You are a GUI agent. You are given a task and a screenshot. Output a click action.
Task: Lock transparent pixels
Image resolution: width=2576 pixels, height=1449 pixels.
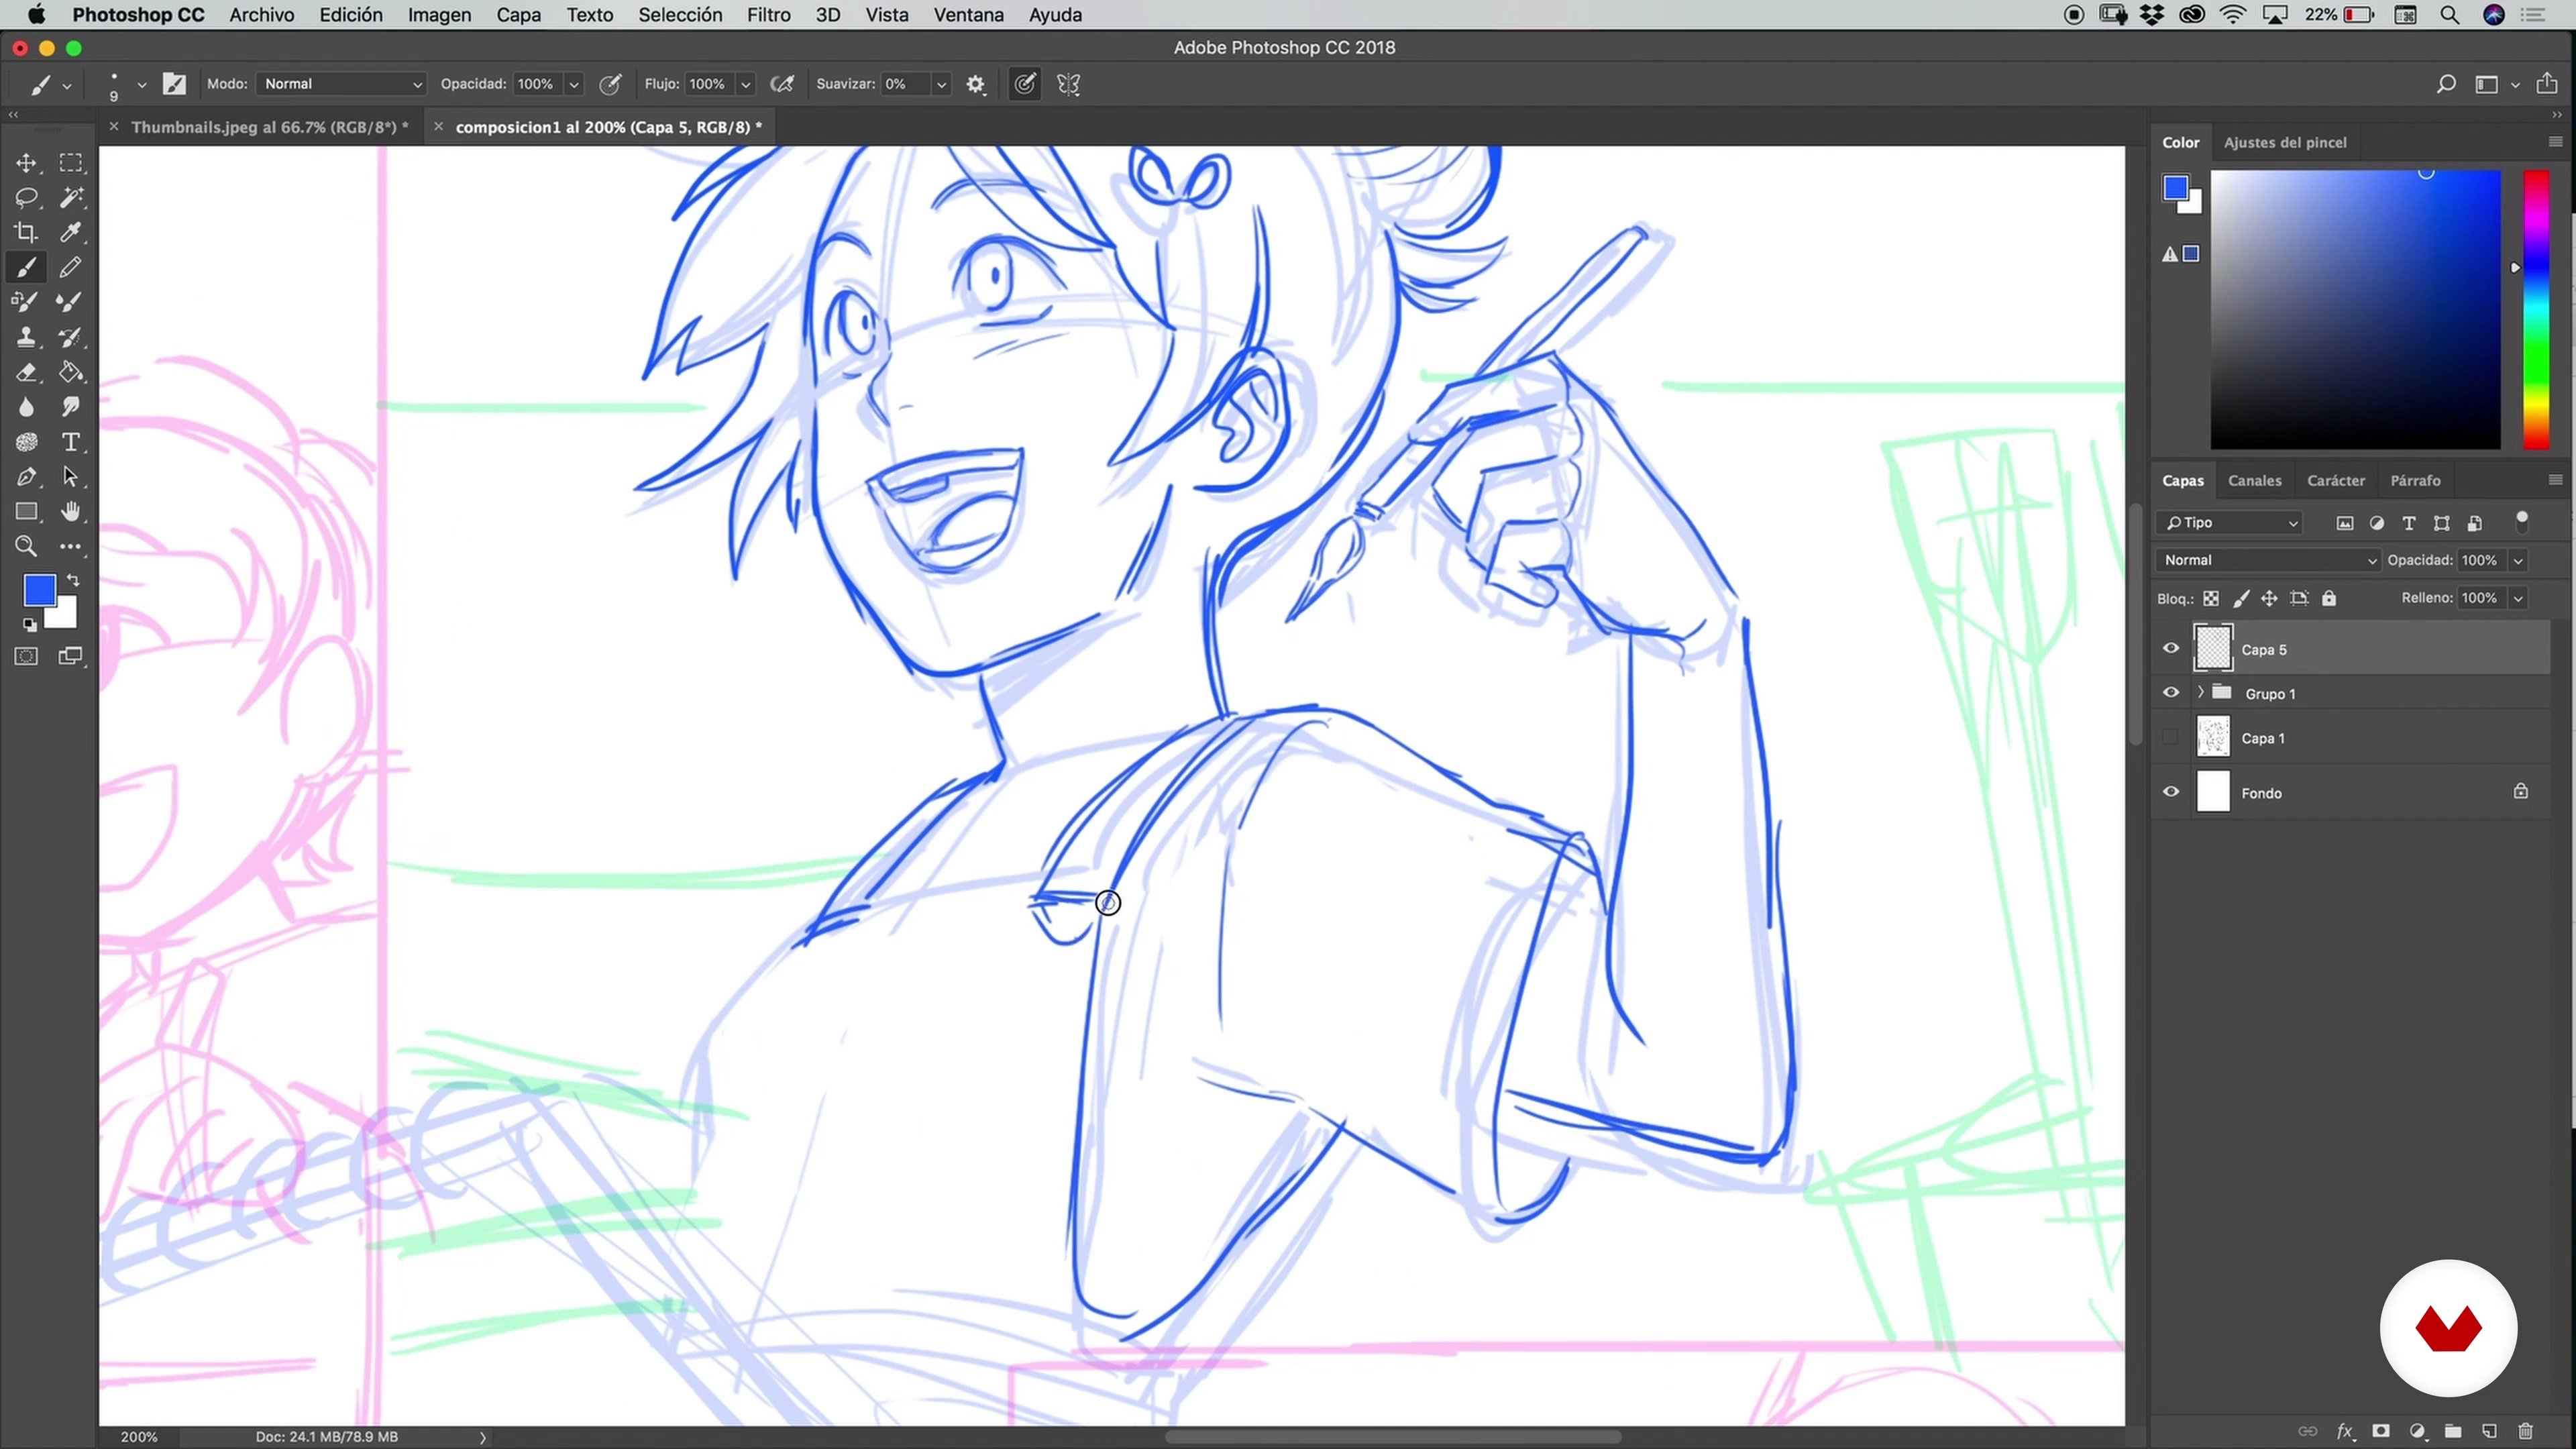pyautogui.click(x=2211, y=598)
